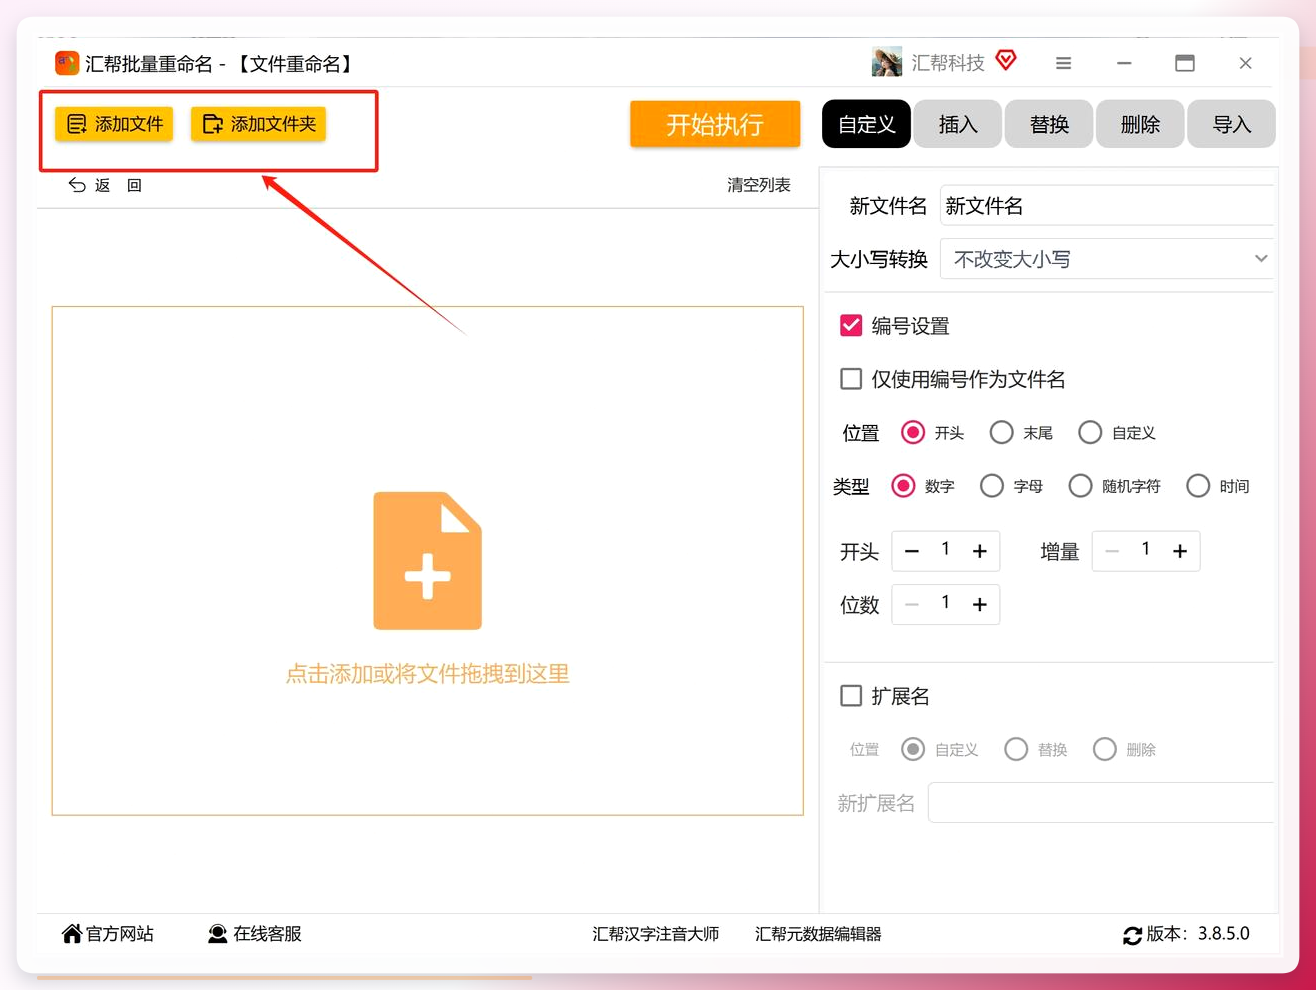Select 数字 type radio button
This screenshot has width=1316, height=990.
coord(903,486)
